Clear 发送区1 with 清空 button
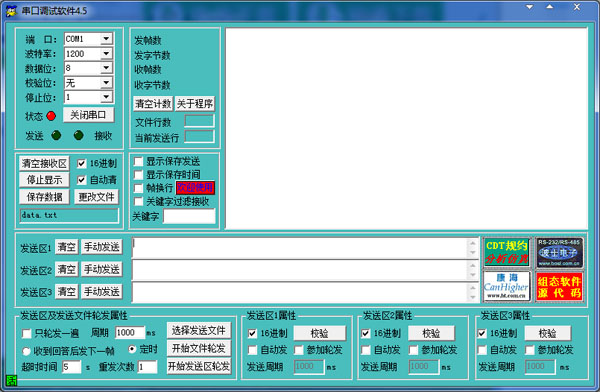Screen dimensions: 600x392 pyautogui.click(x=67, y=247)
